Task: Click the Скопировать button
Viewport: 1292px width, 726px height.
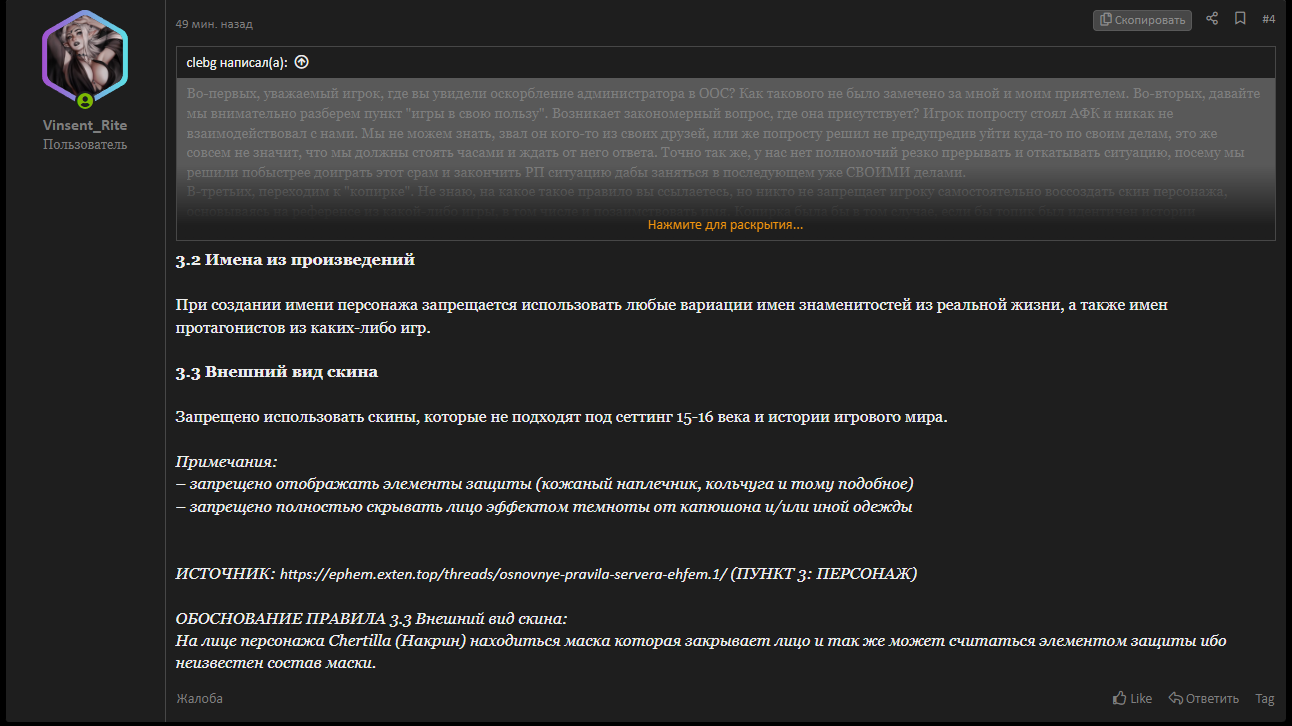Action: tap(1142, 20)
